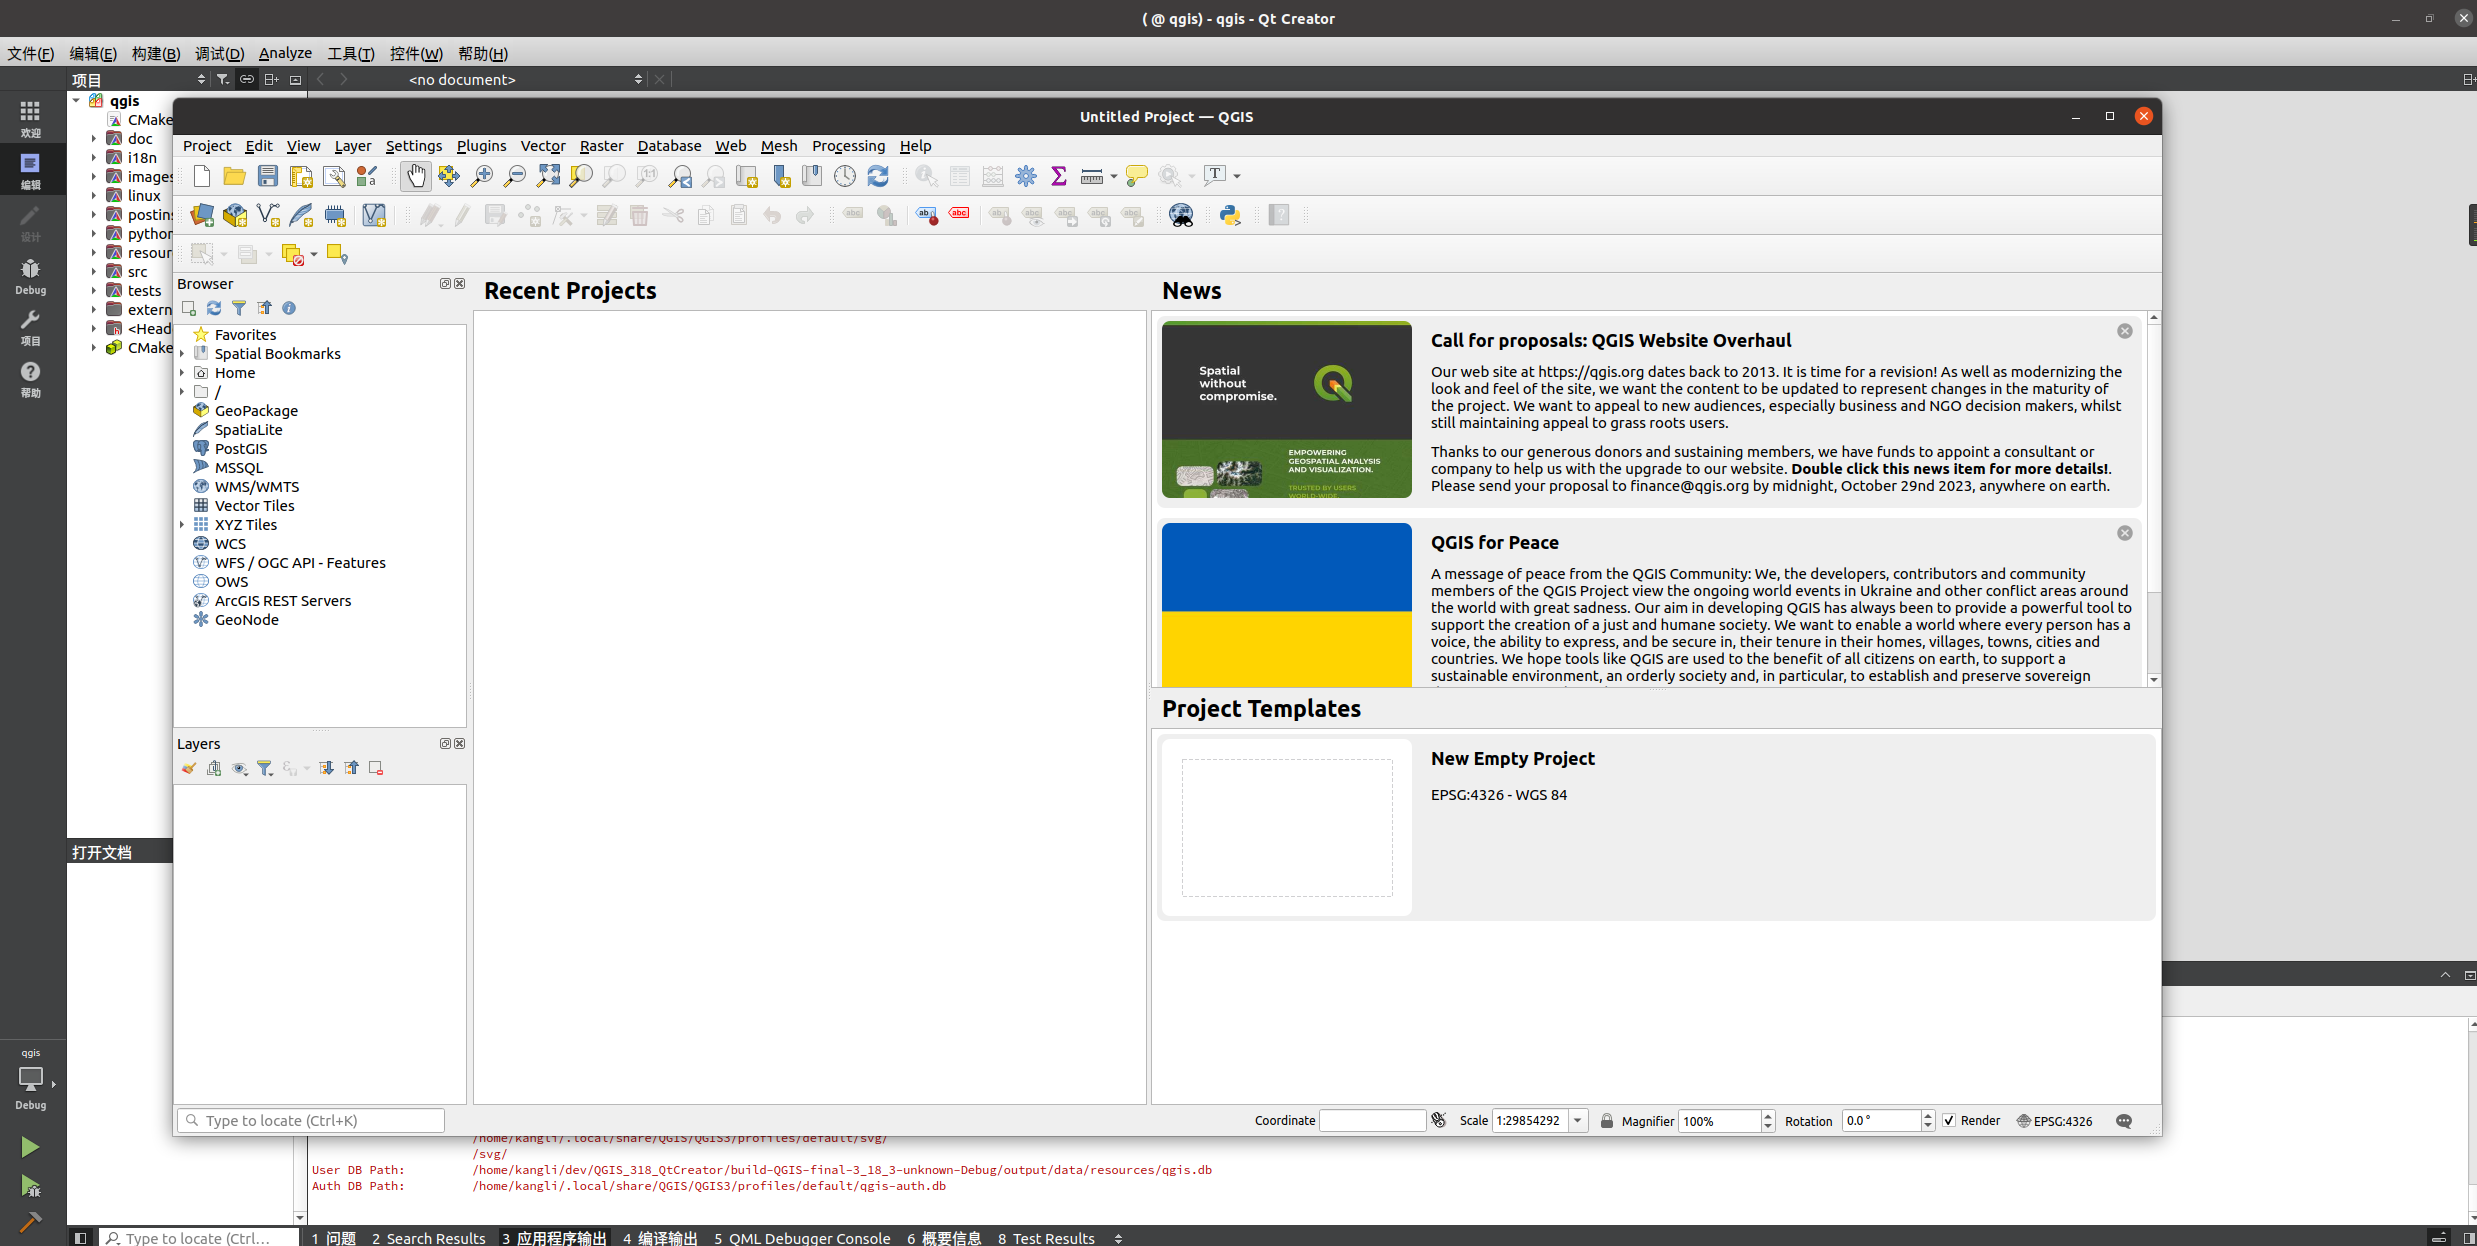The width and height of the screenshot is (2477, 1246).
Task: Click the Deselect Features icon
Action: point(292,254)
